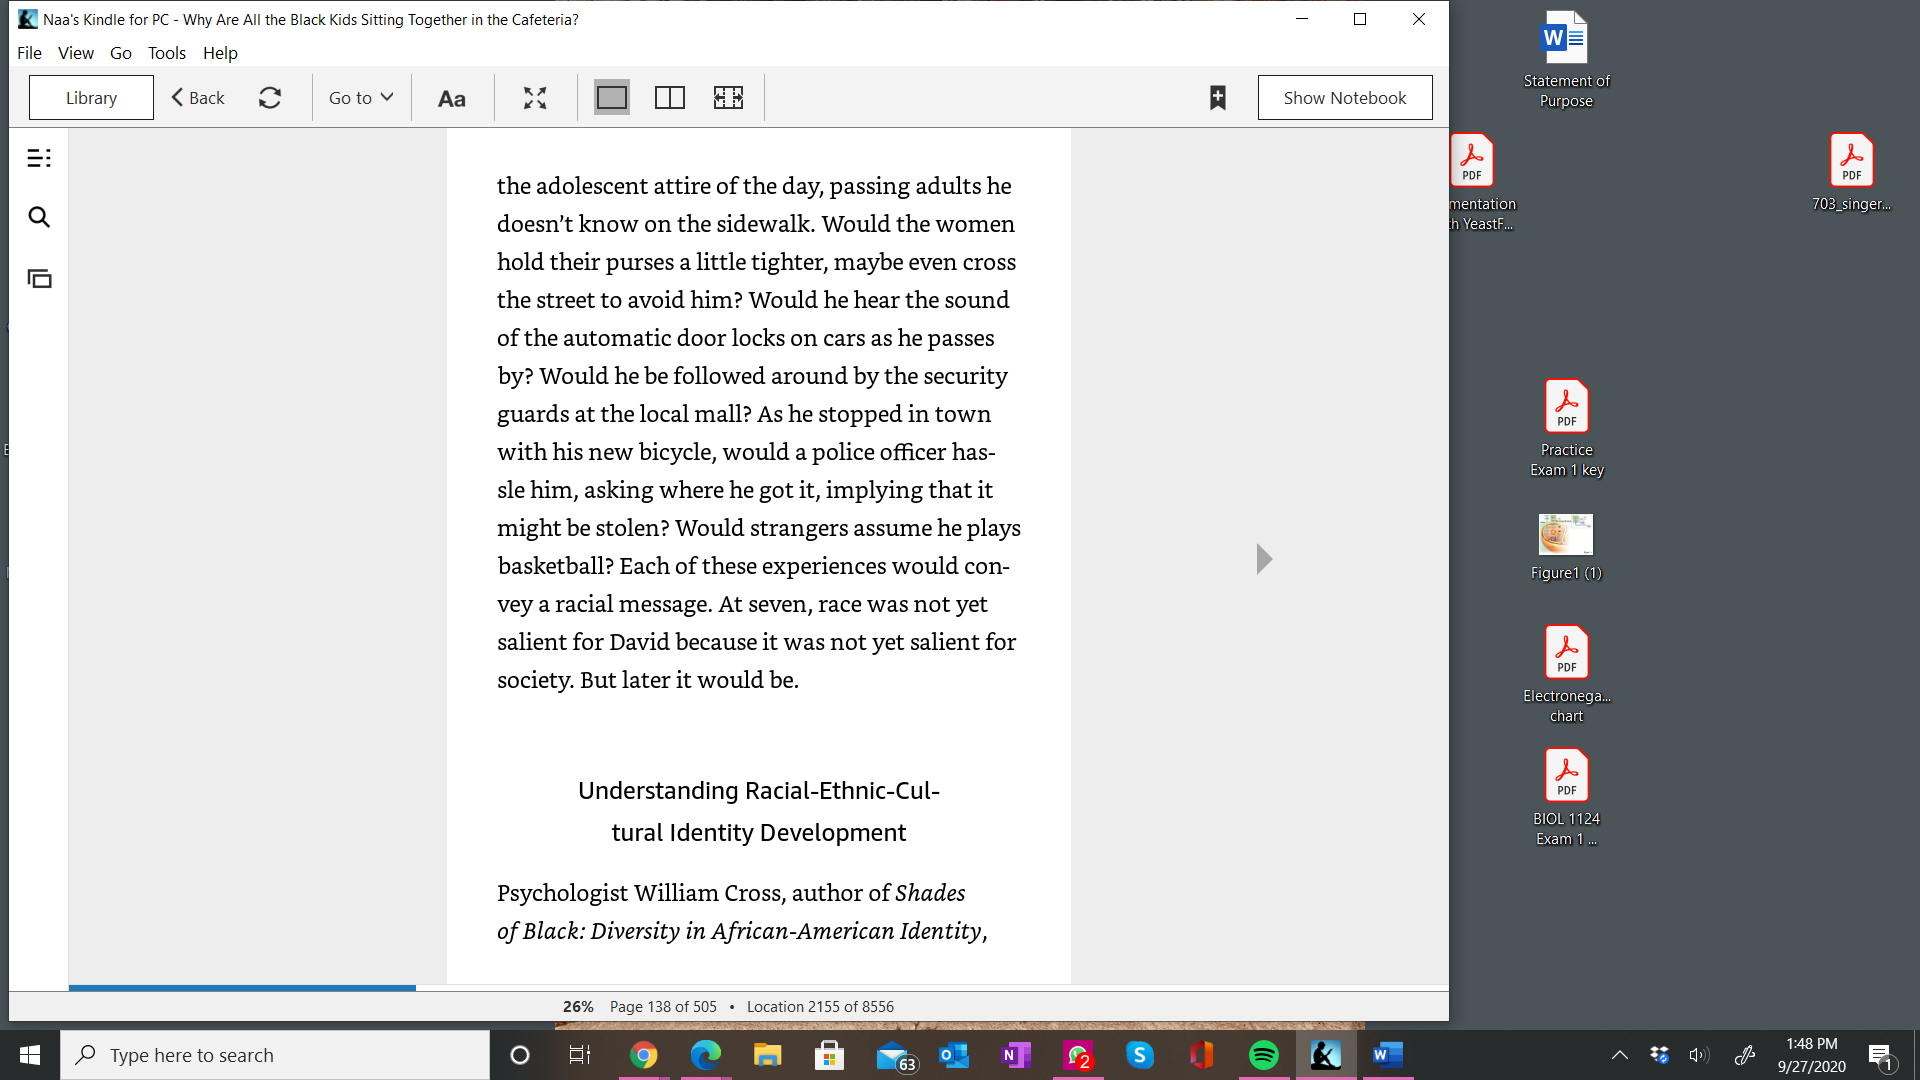The image size is (1920, 1080).
Task: Open the Aa font settings
Action: click(452, 98)
